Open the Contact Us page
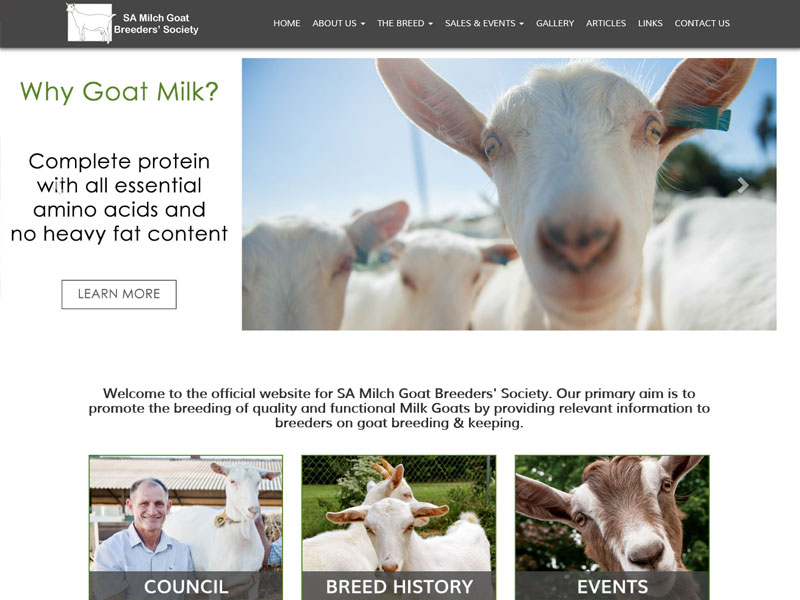The height and width of the screenshot is (600, 800). pyautogui.click(x=702, y=23)
